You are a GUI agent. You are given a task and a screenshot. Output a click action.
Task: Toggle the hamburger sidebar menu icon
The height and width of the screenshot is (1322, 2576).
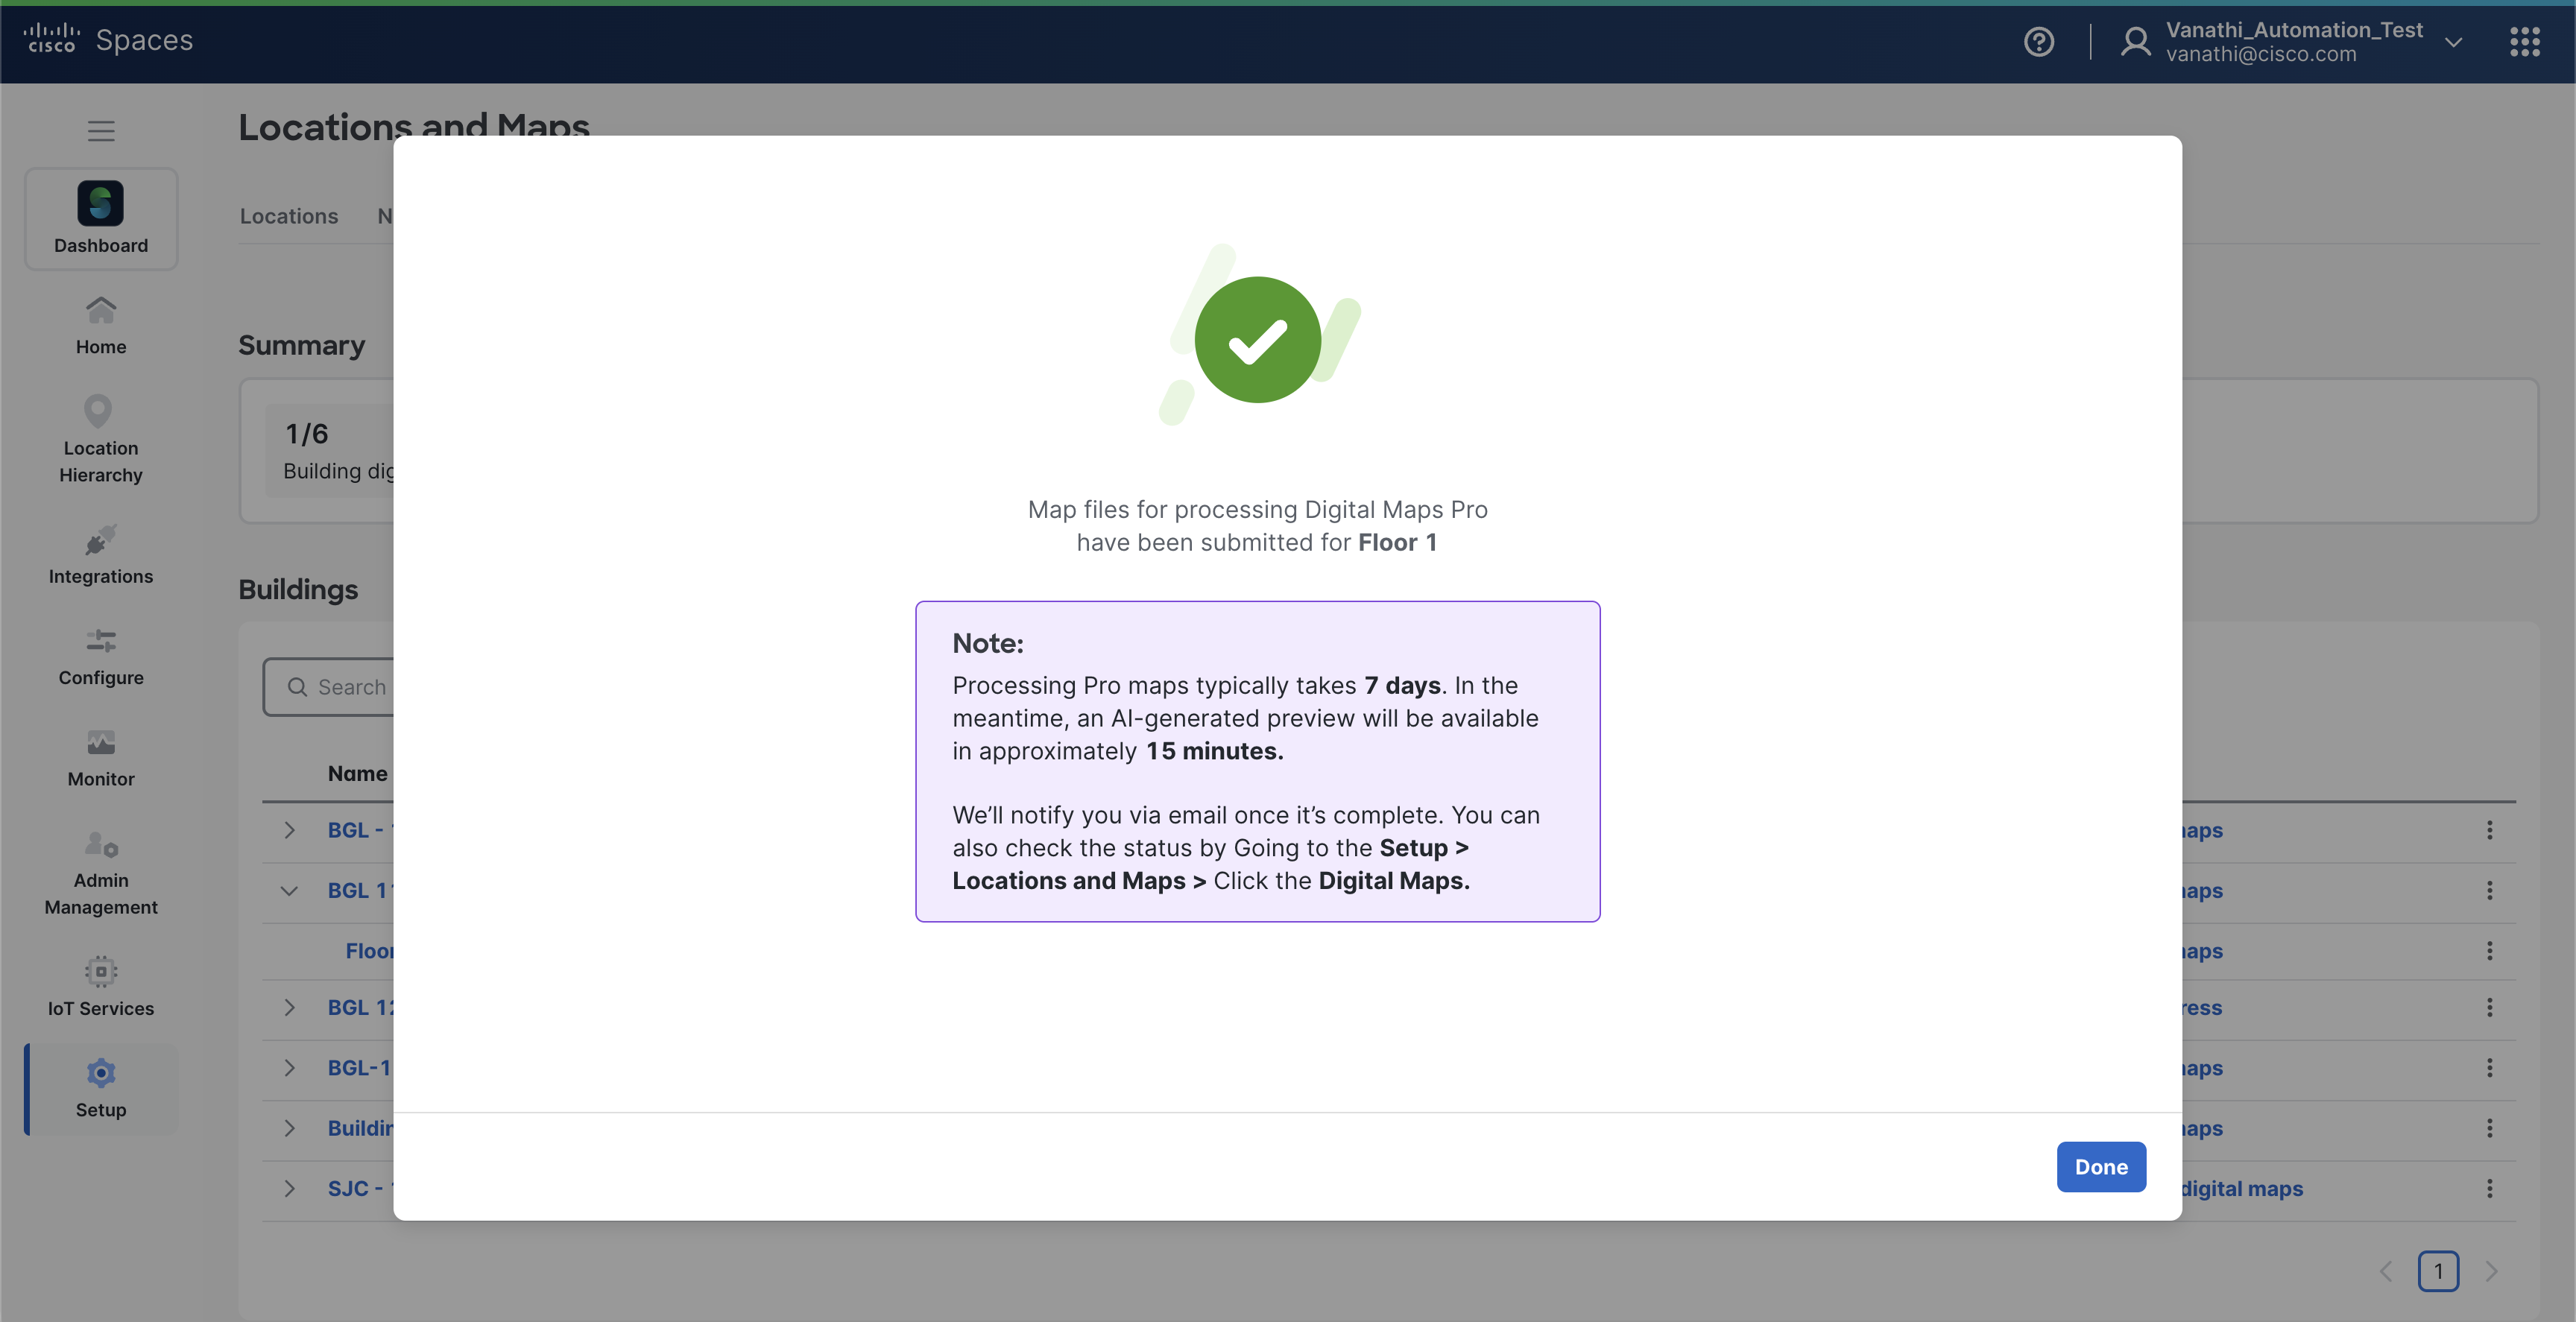[101, 131]
